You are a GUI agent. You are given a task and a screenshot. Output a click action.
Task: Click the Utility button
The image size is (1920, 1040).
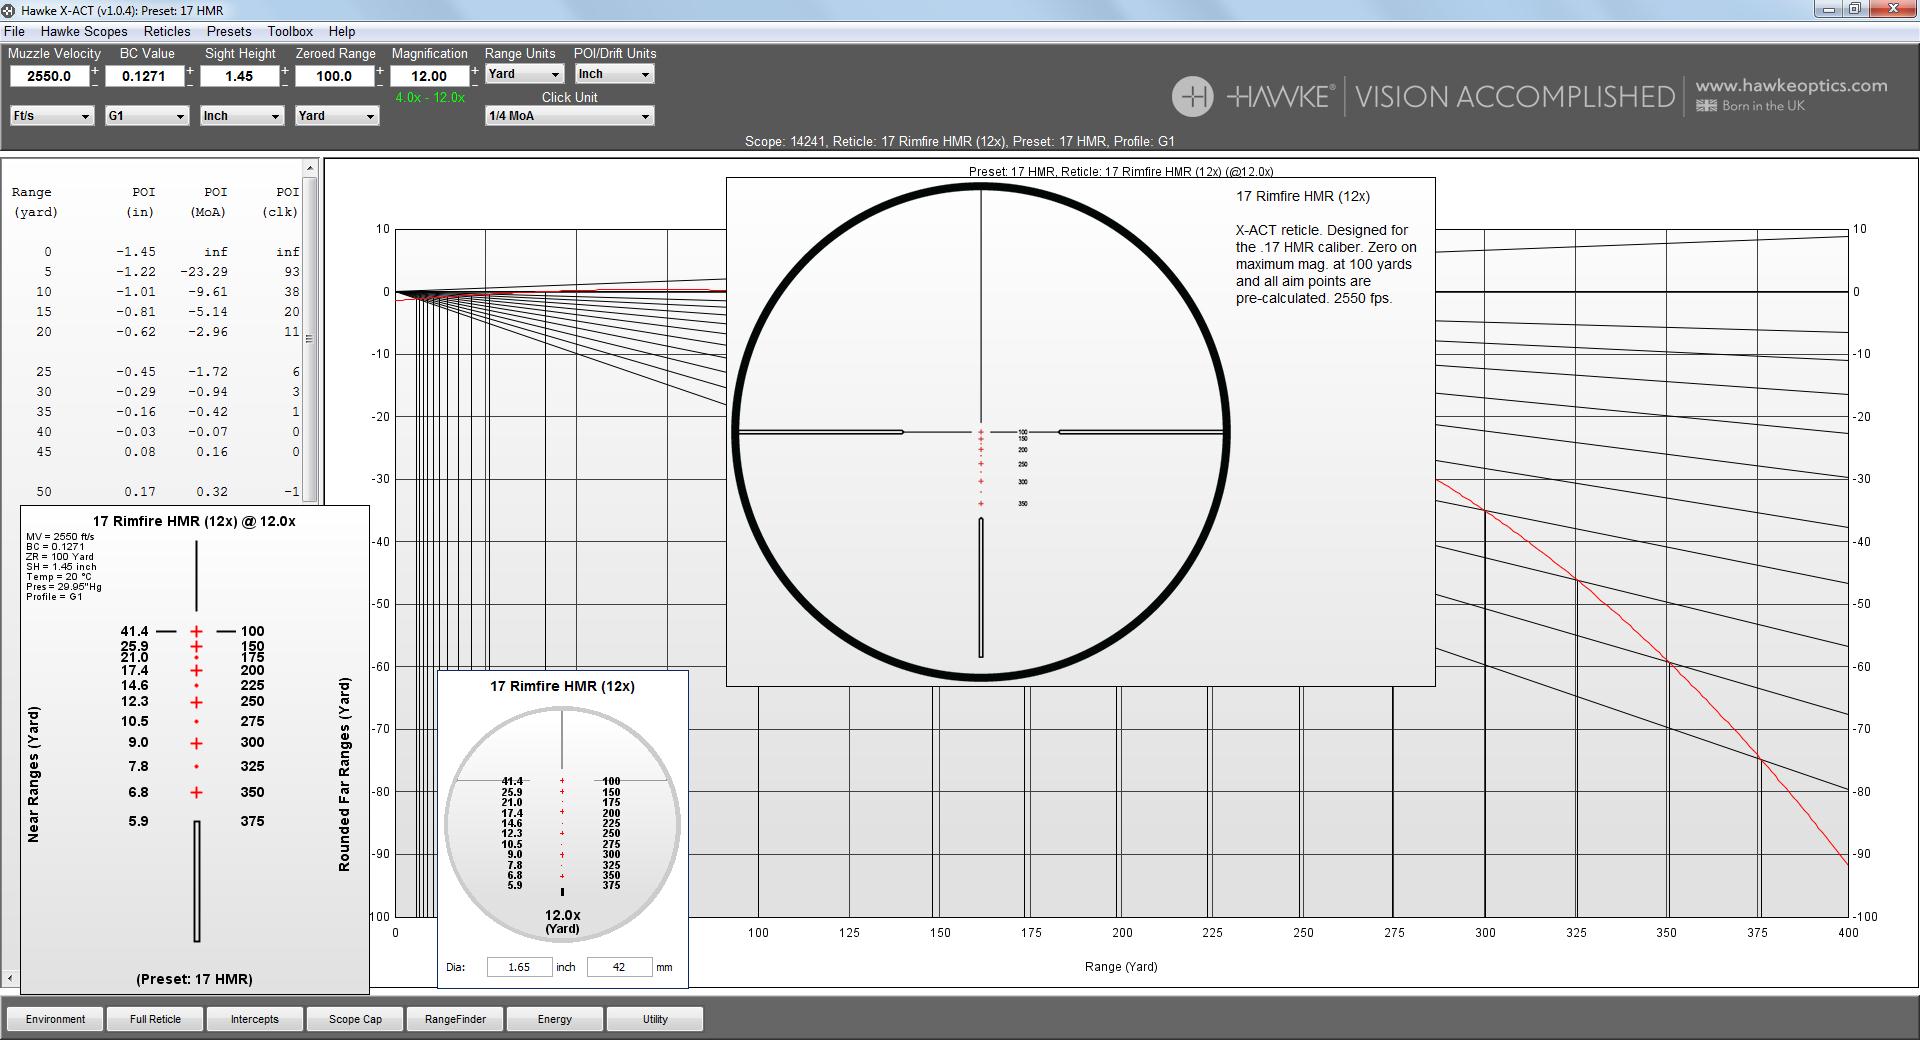click(x=655, y=1019)
